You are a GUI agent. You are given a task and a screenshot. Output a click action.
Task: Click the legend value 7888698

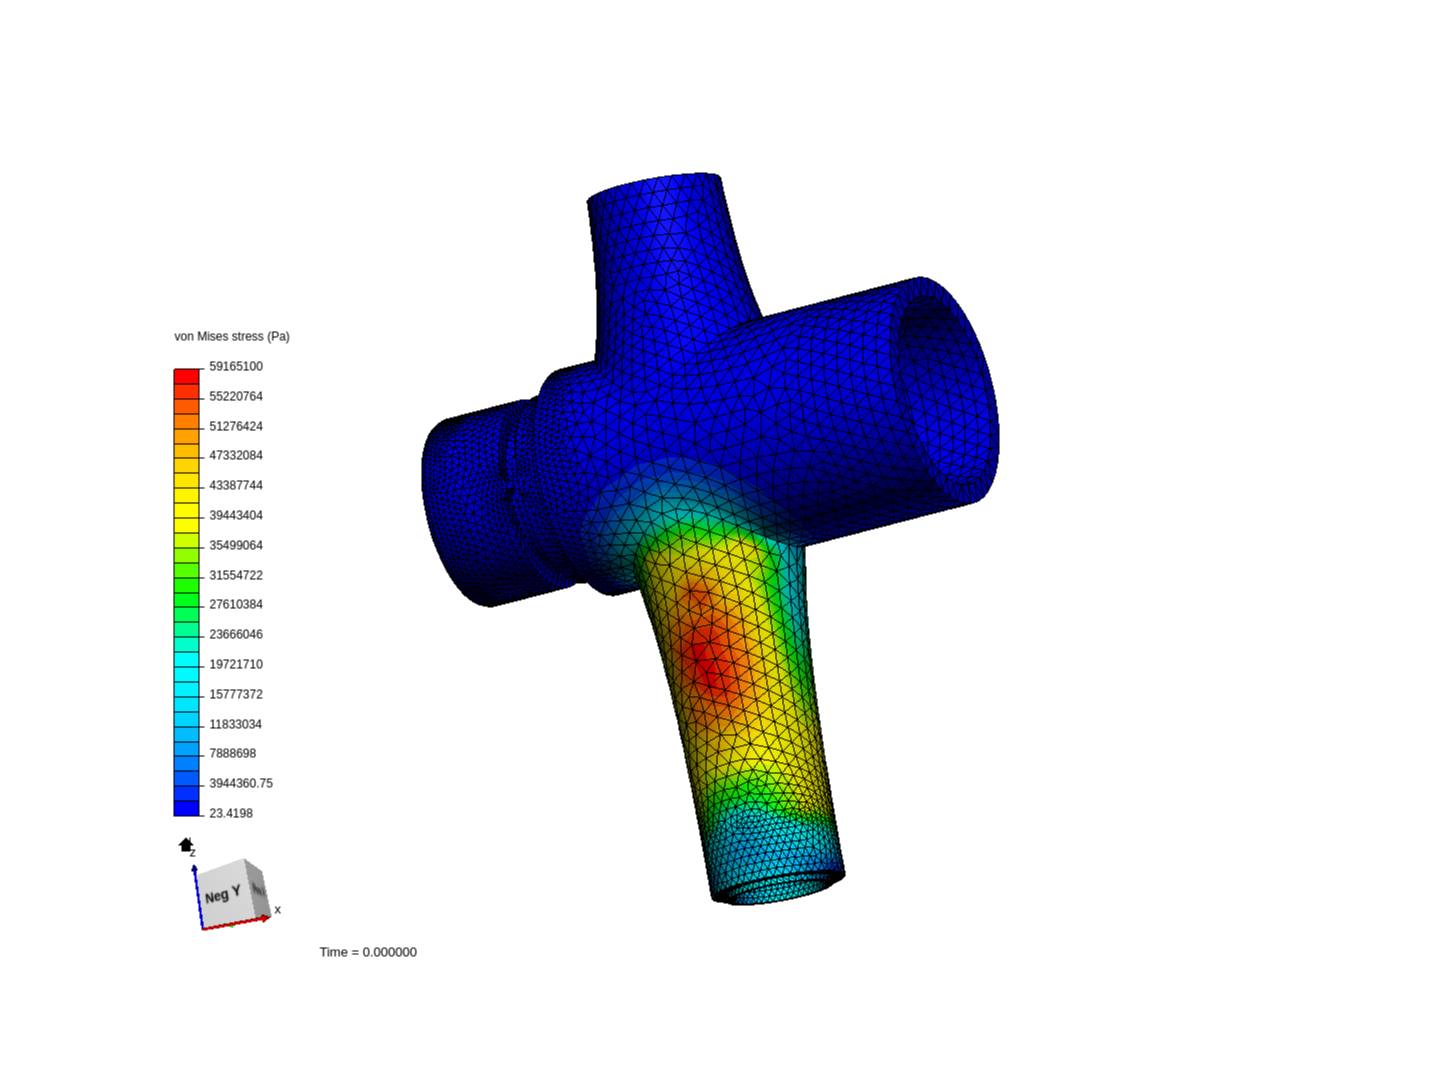coord(233,753)
